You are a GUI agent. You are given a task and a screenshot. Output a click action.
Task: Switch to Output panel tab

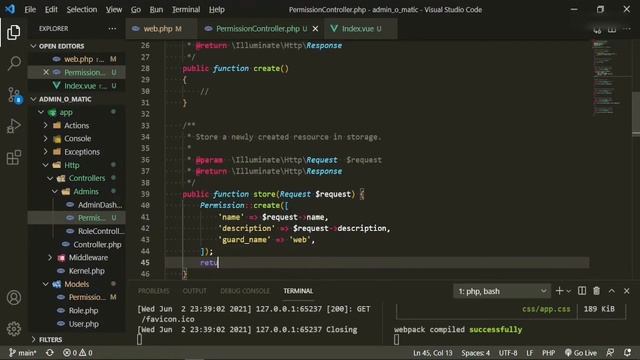click(x=194, y=291)
